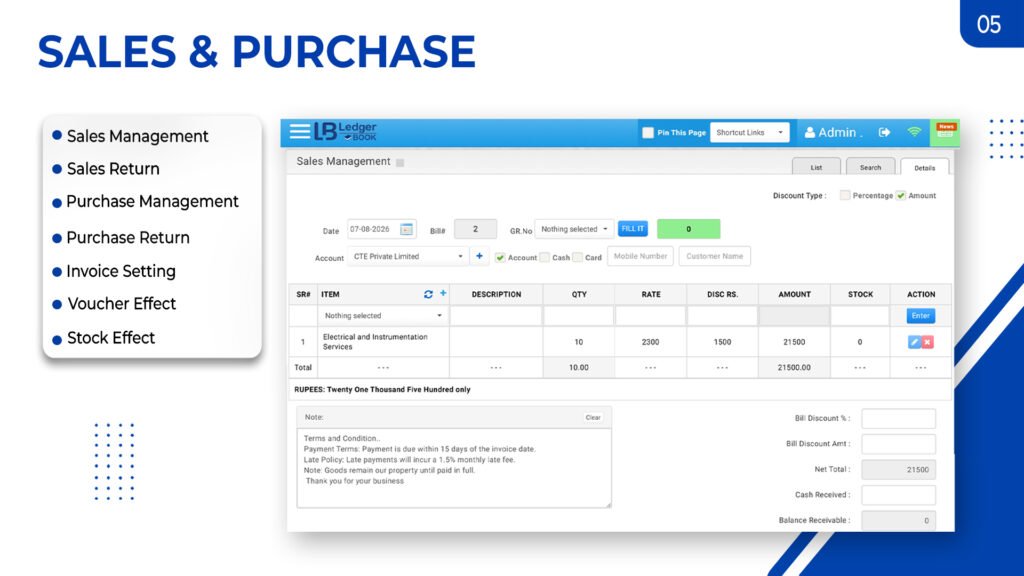Click the Stock Effect bullet item
Viewport: 1024px width, 576px height.
pyautogui.click(x=111, y=338)
